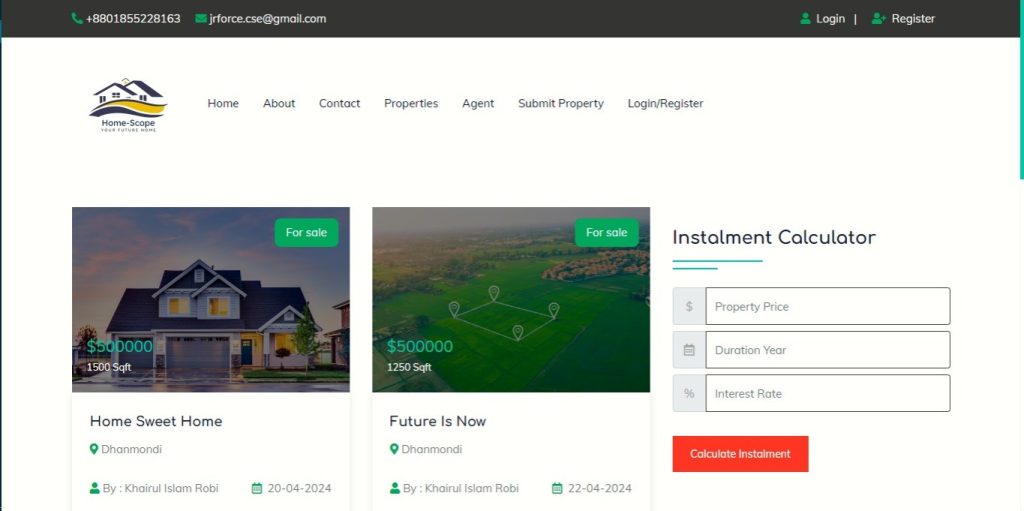Viewport: 1024px width, 511px height.
Task: Click the Register user-plus icon
Action: pos(878,18)
